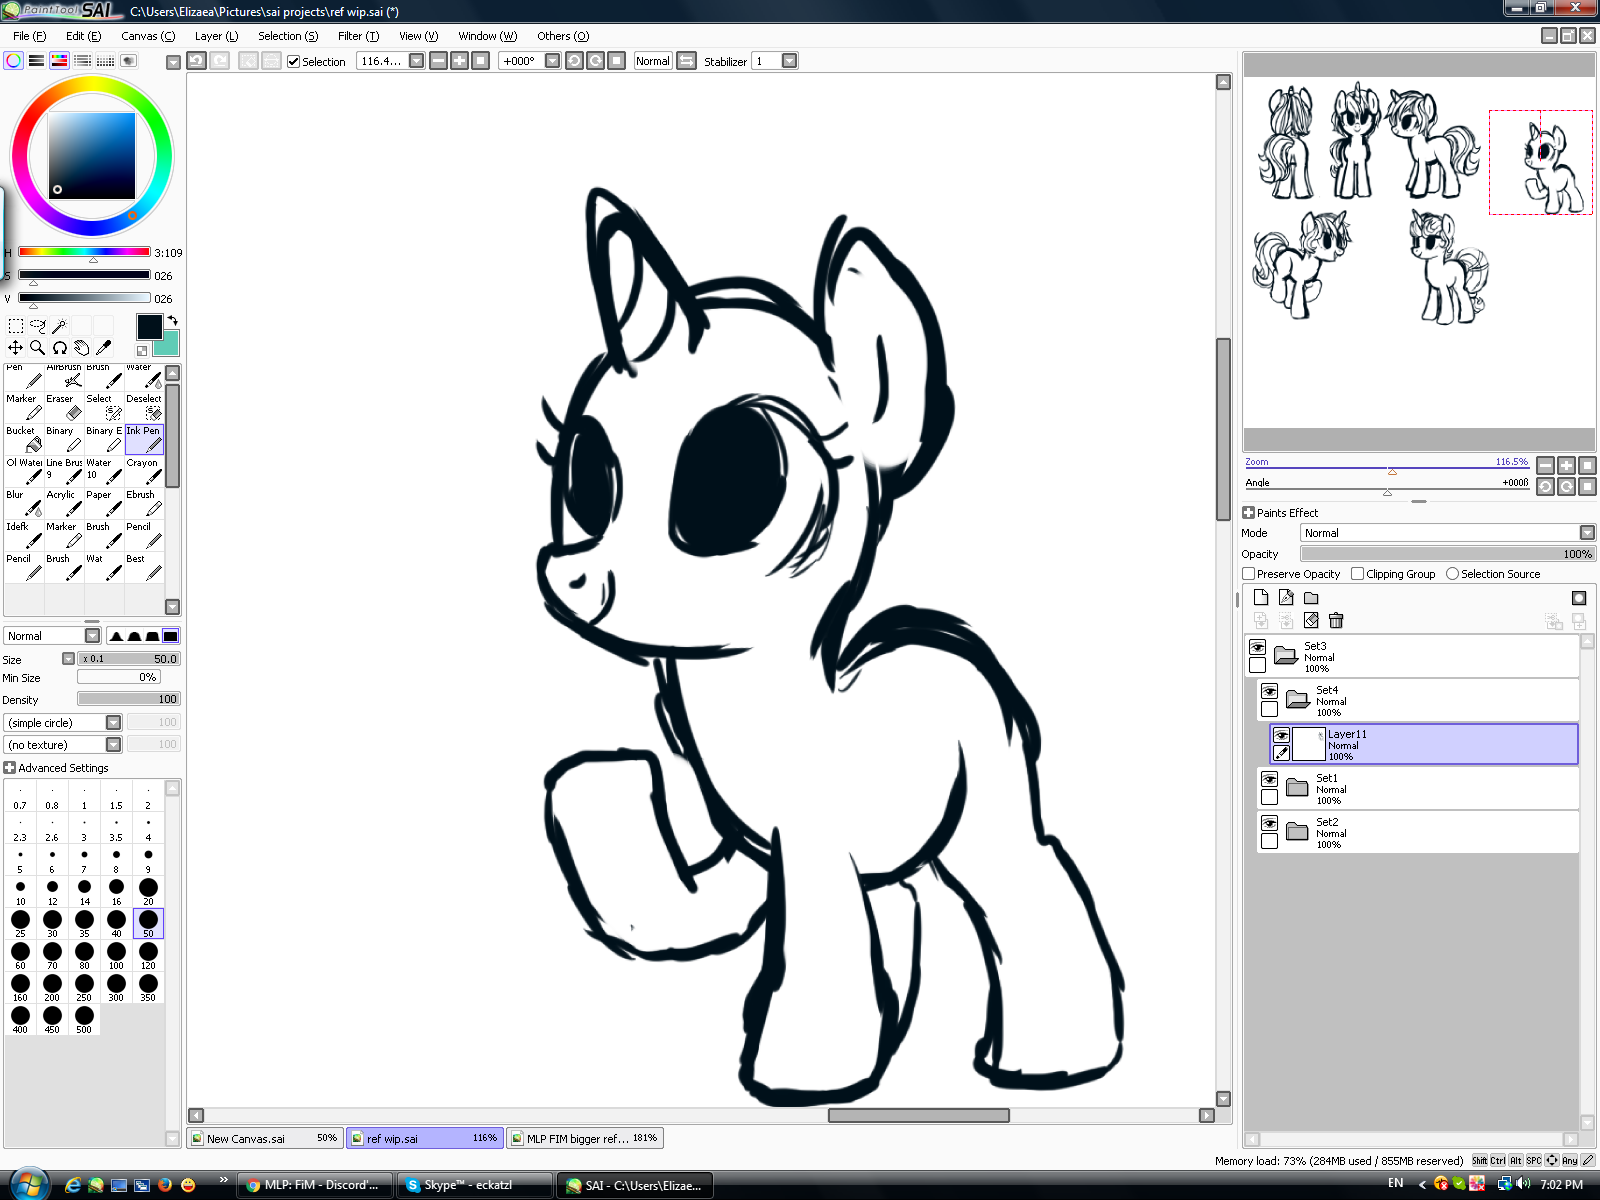The width and height of the screenshot is (1600, 1200).
Task: Click the brush Size input field
Action: 130,659
